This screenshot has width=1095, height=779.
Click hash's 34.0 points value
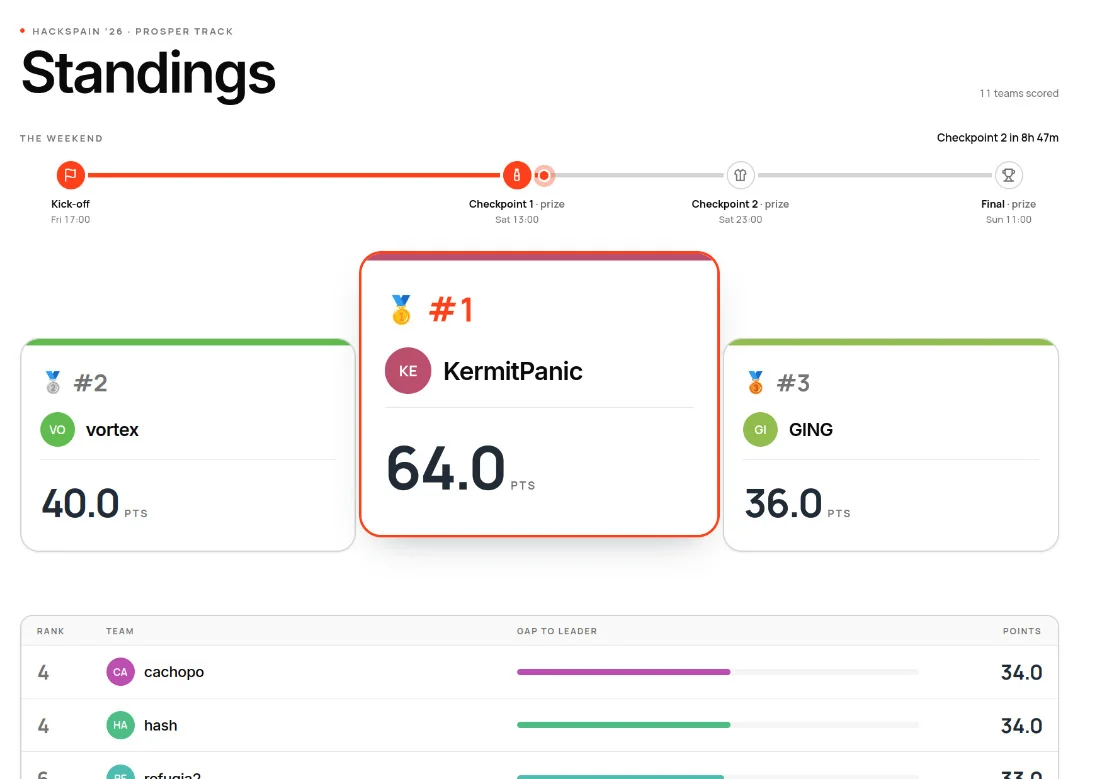tap(1022, 726)
